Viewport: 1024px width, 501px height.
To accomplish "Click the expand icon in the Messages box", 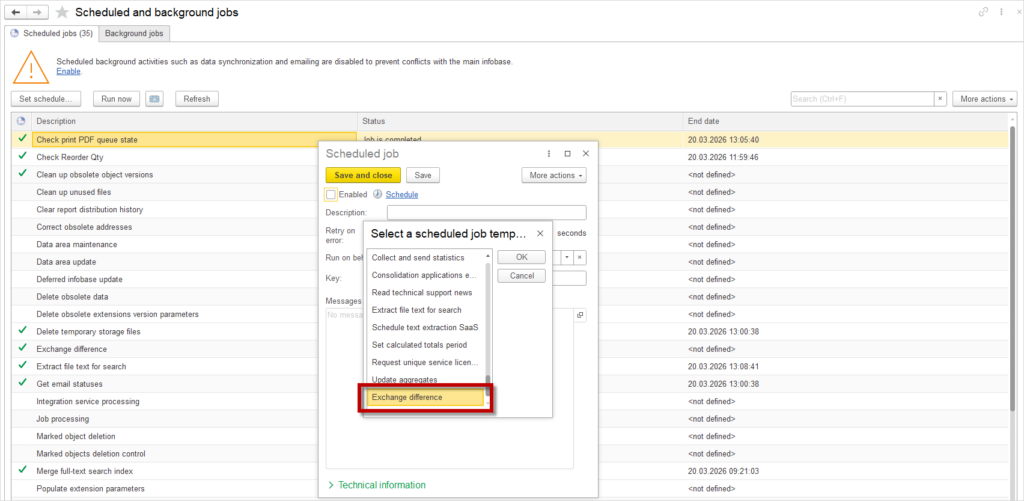I will pos(580,315).
